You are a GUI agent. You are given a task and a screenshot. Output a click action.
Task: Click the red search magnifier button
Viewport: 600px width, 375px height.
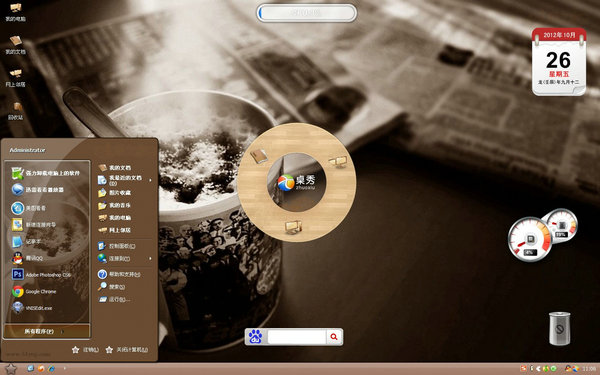(334, 337)
